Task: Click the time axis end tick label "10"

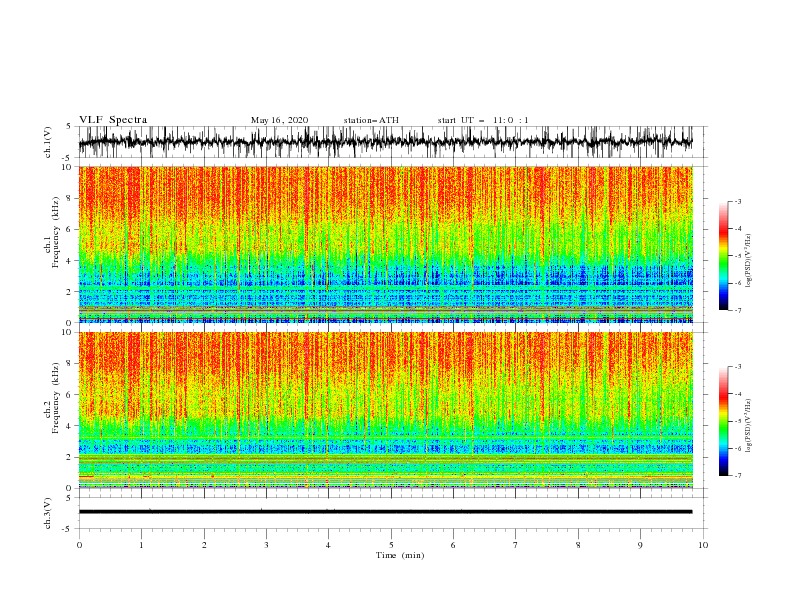Action: pyautogui.click(x=703, y=545)
